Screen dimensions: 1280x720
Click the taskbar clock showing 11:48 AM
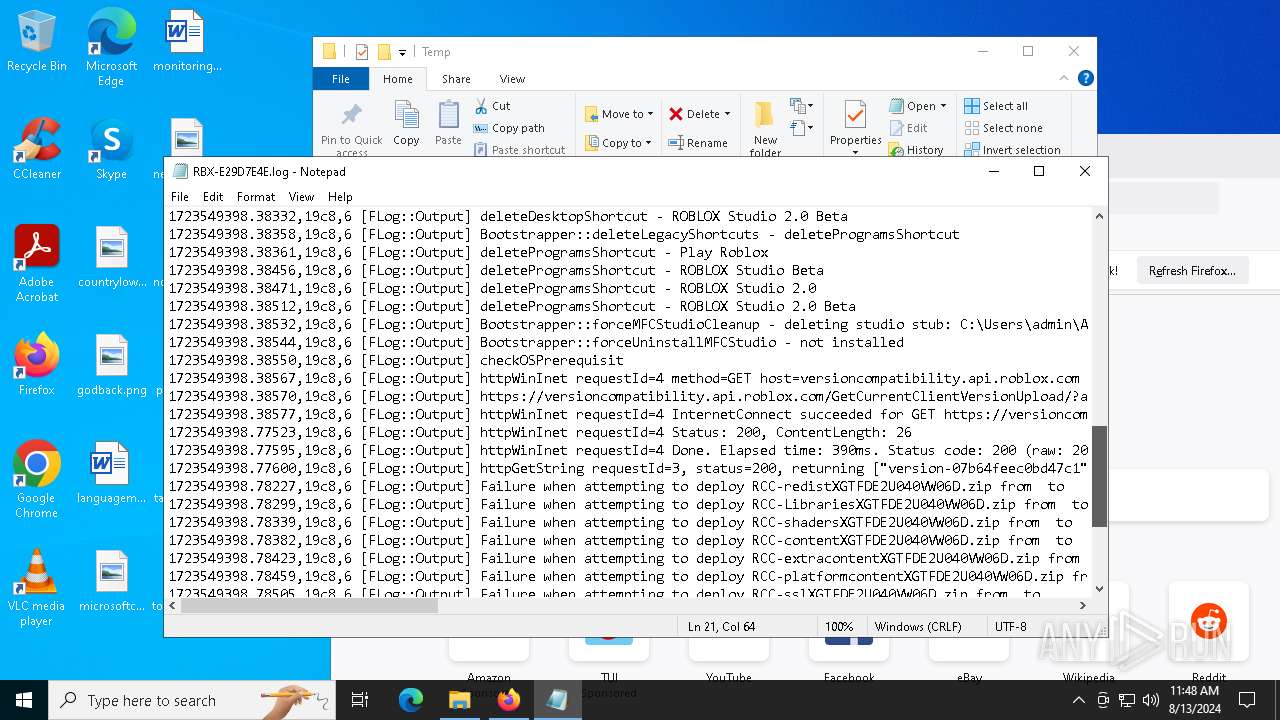(x=1195, y=700)
